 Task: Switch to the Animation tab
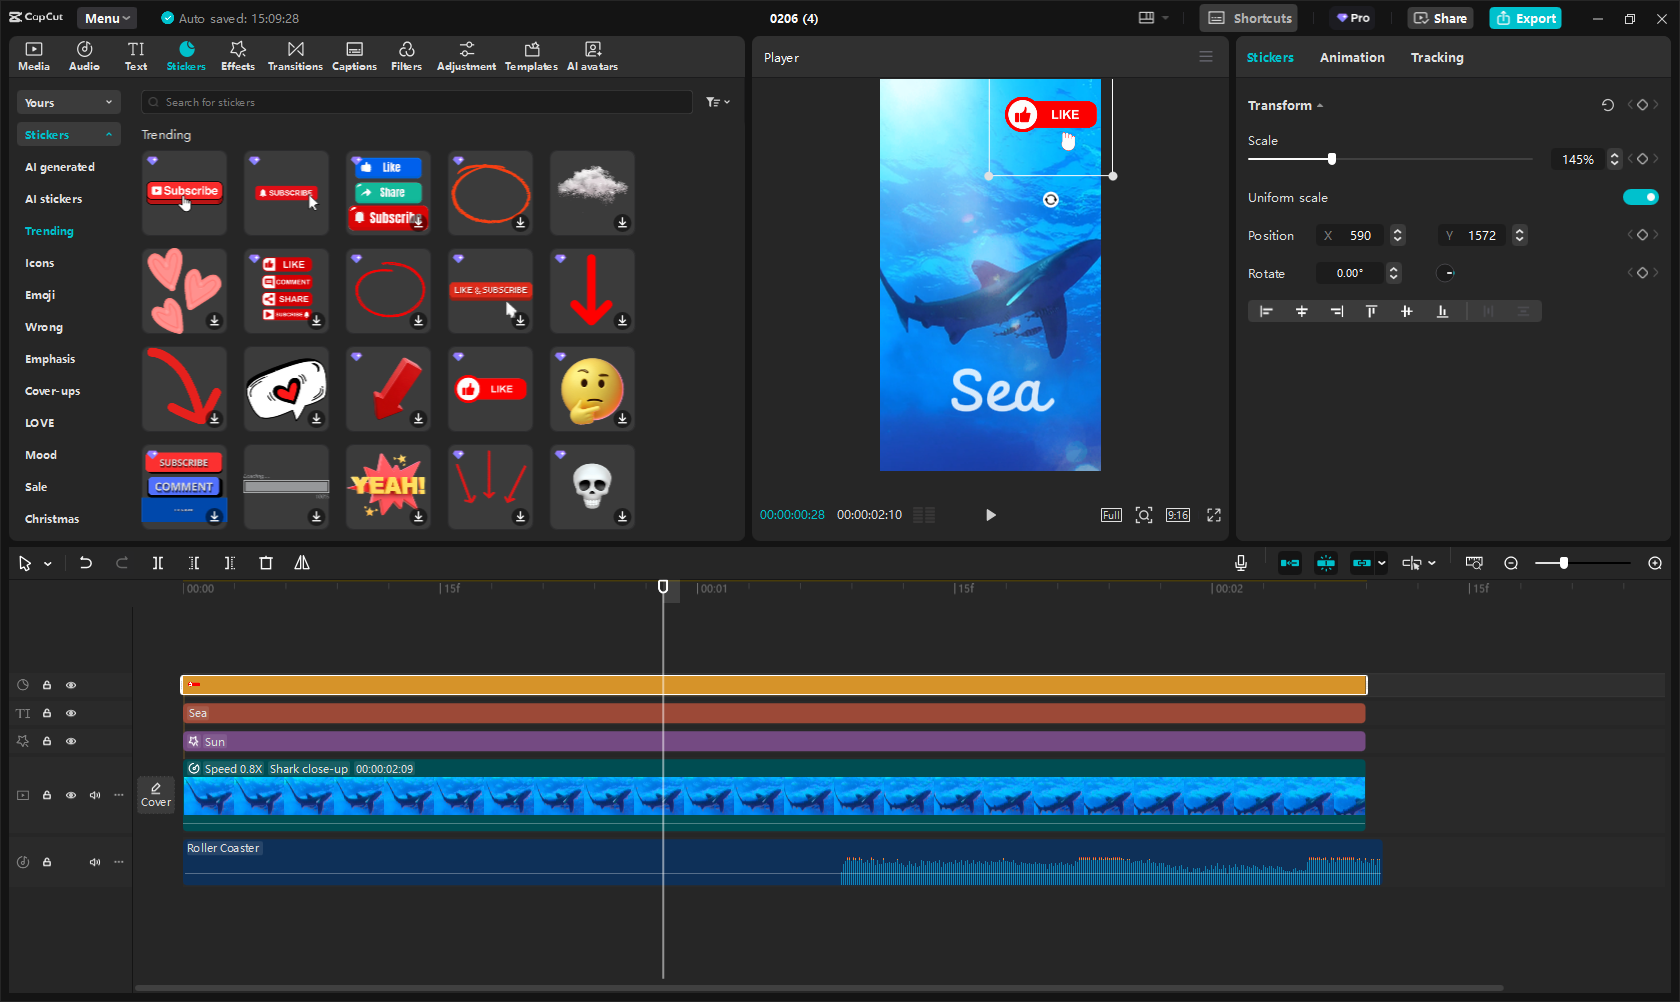1351,58
